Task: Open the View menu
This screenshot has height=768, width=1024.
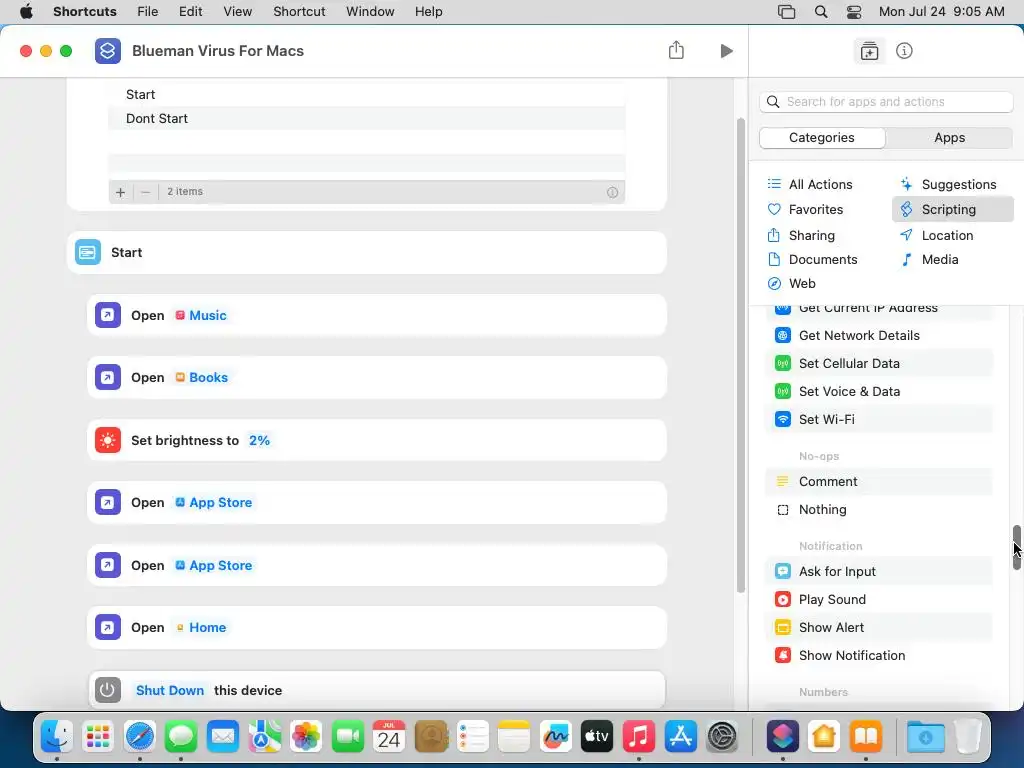Action: pyautogui.click(x=237, y=12)
